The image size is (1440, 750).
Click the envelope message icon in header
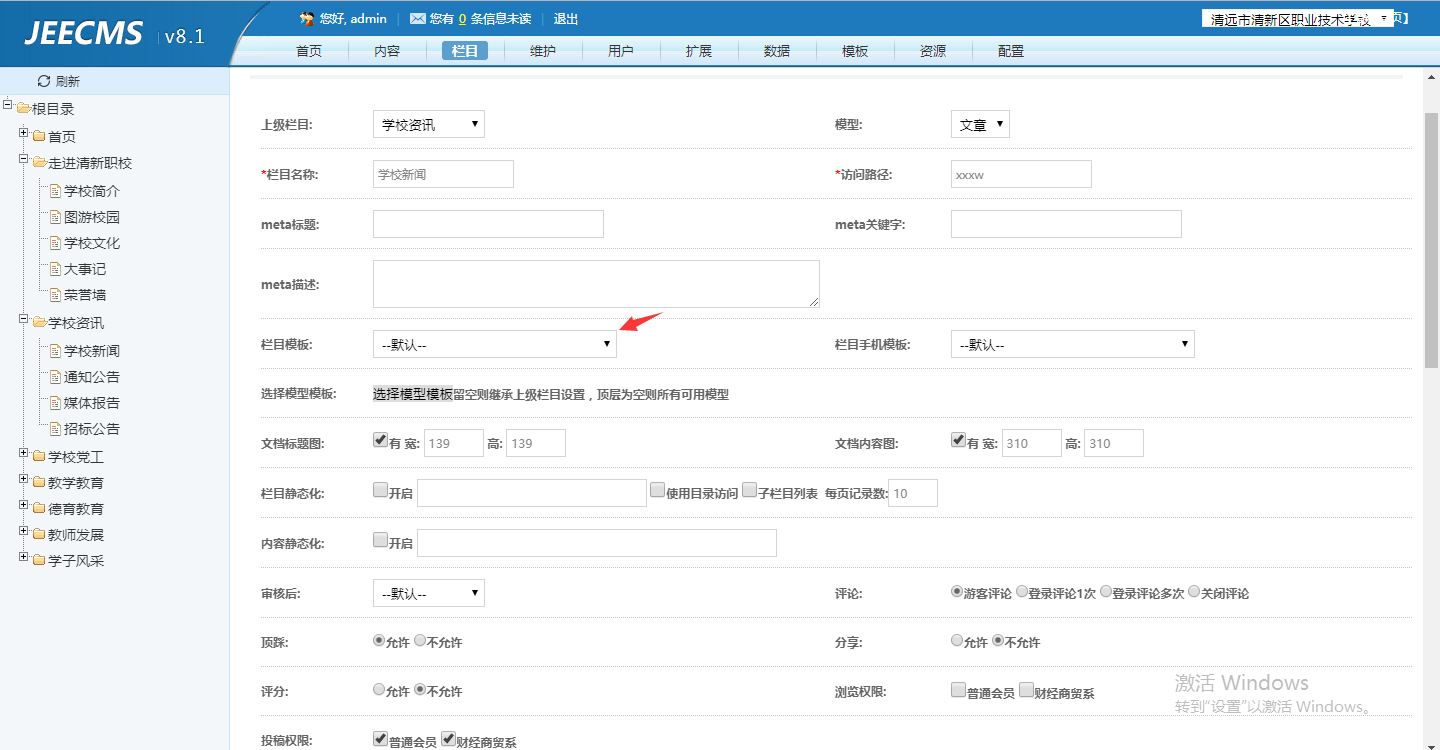tap(417, 19)
